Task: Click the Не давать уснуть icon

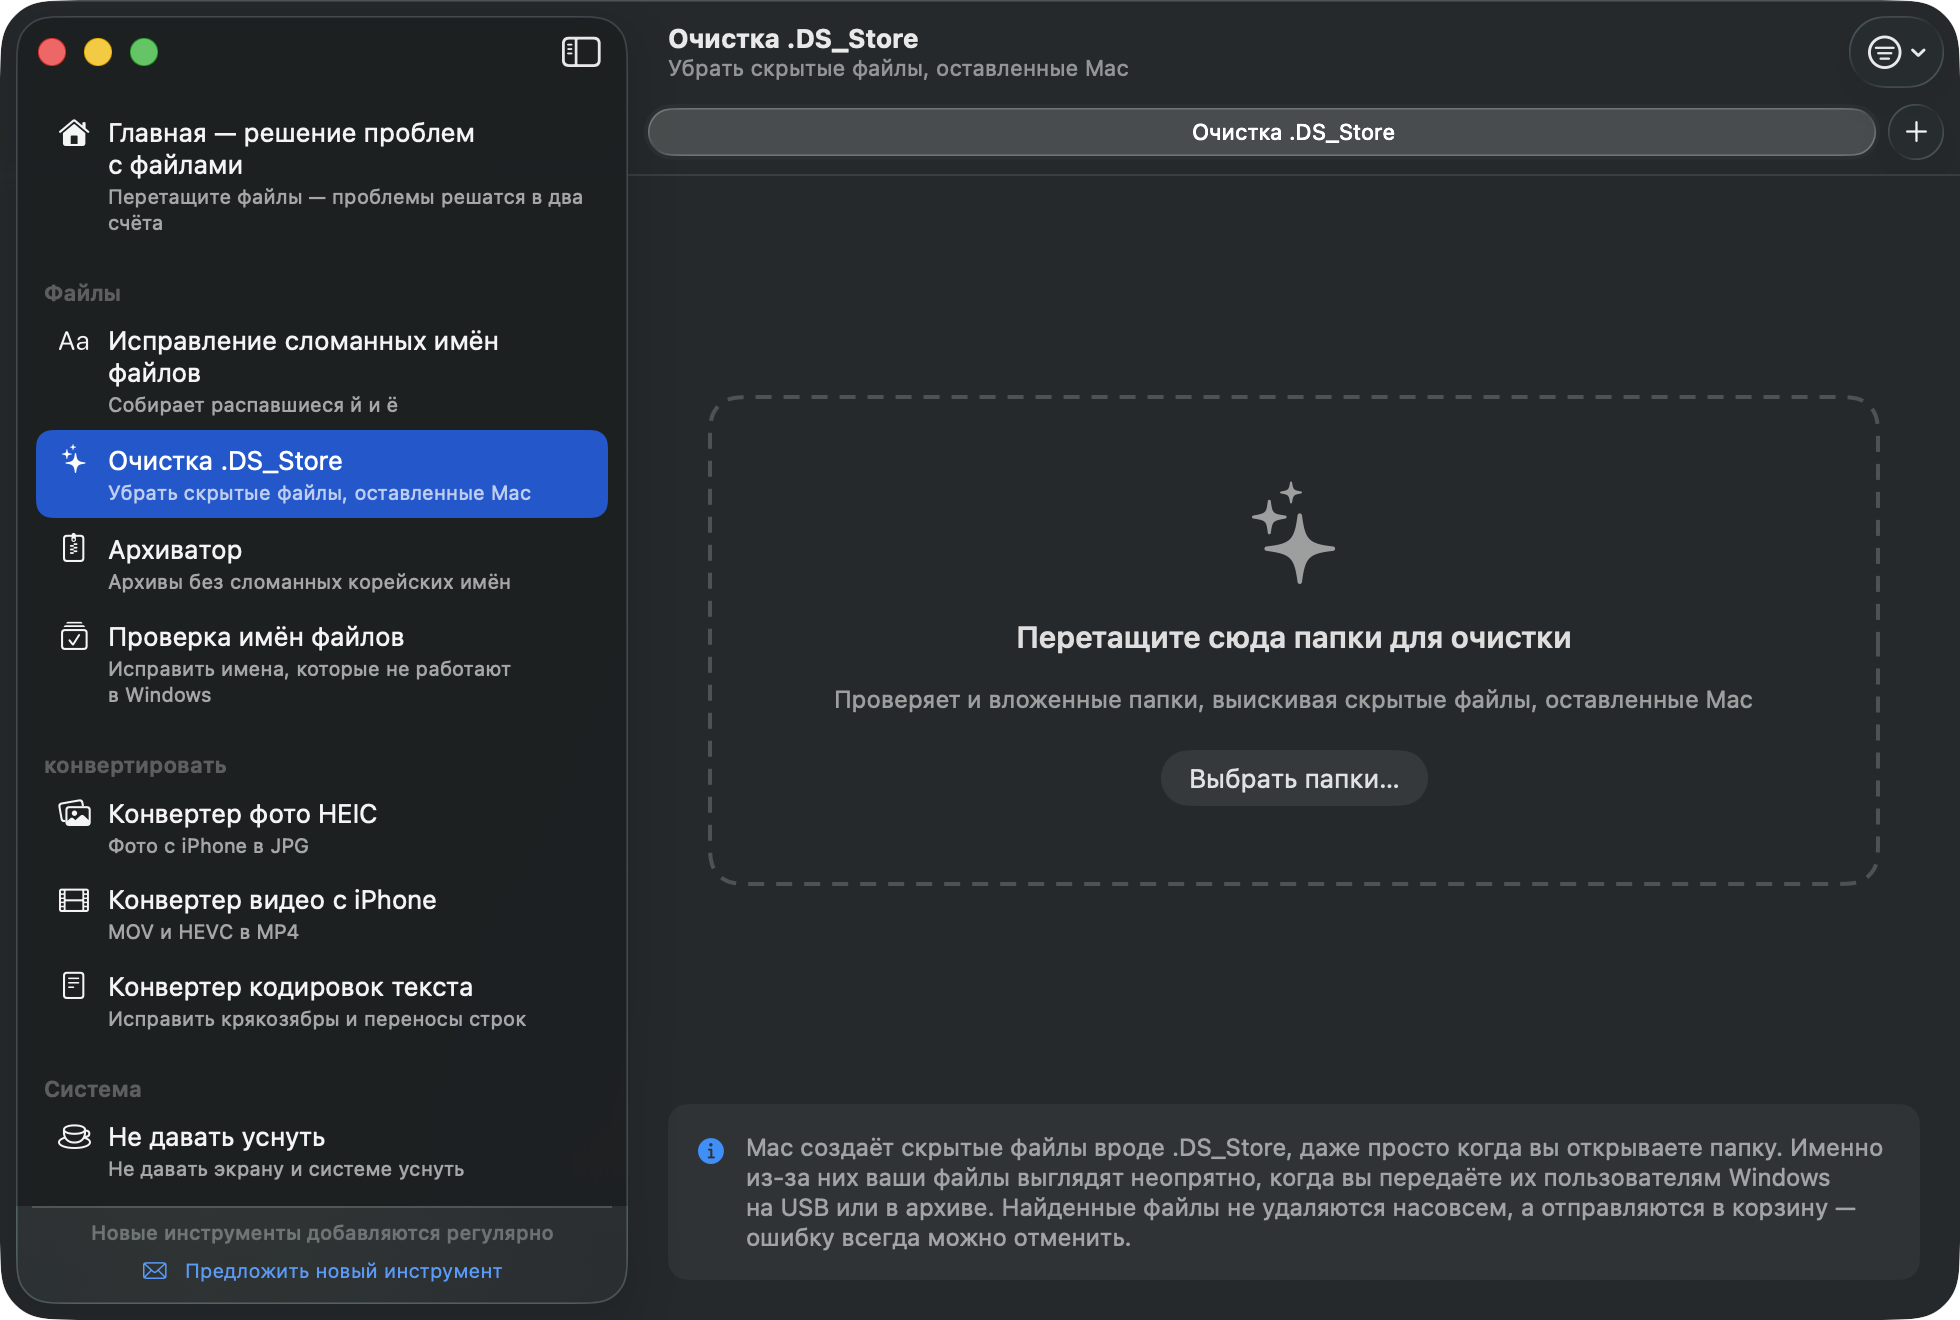Action: pos(74,1137)
